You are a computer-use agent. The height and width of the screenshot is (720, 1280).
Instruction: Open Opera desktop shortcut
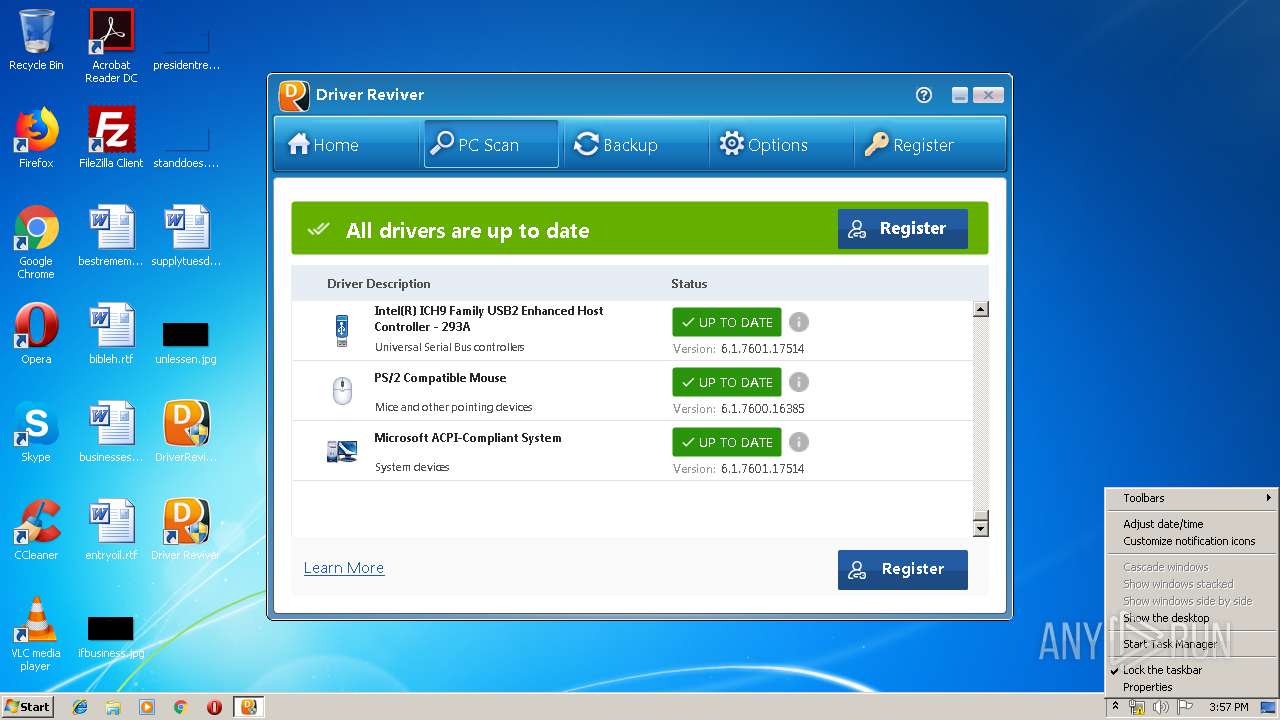pyautogui.click(x=36, y=334)
